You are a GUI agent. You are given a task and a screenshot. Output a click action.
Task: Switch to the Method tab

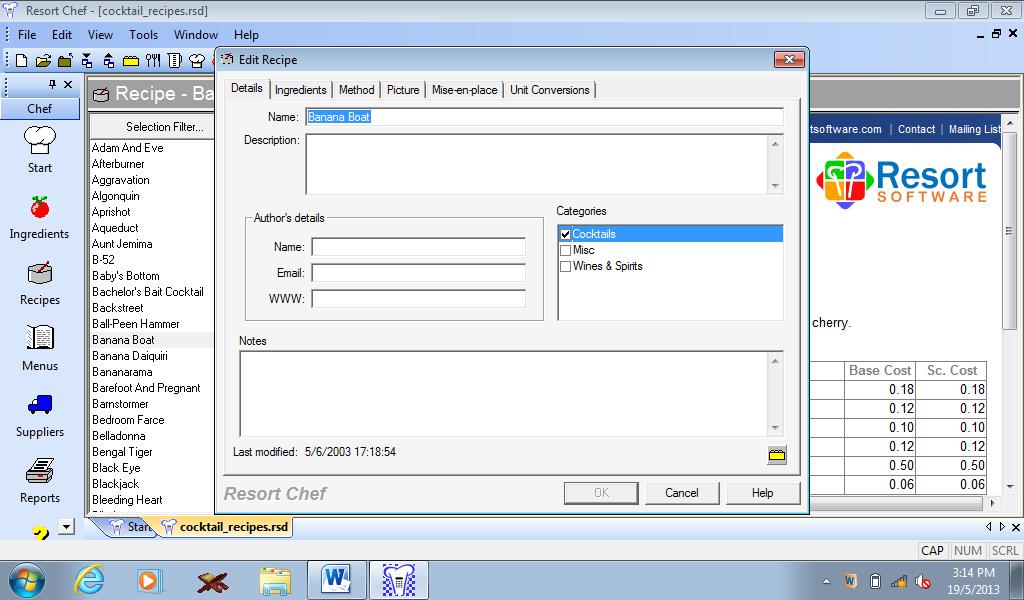click(357, 90)
